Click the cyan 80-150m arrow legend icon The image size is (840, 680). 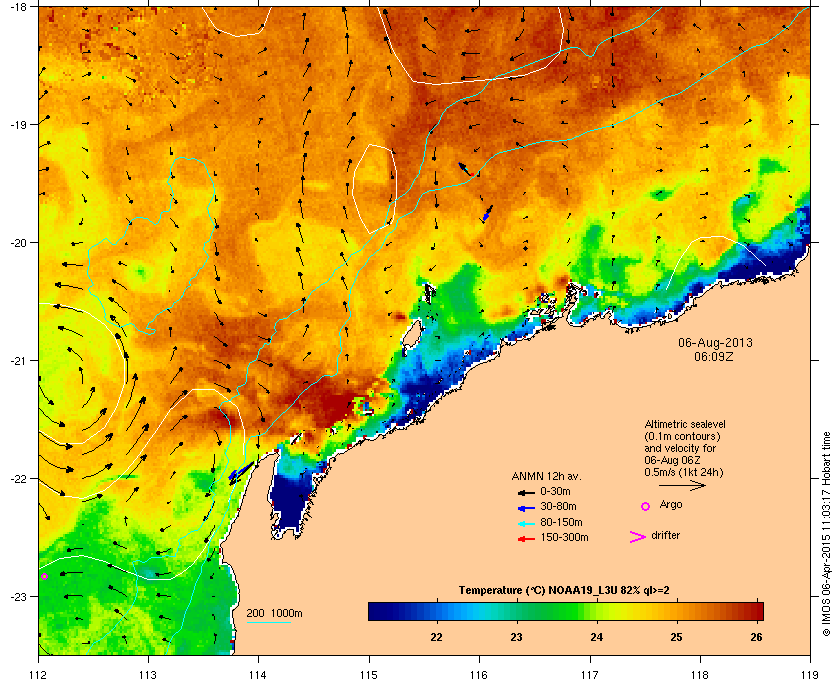526,523
